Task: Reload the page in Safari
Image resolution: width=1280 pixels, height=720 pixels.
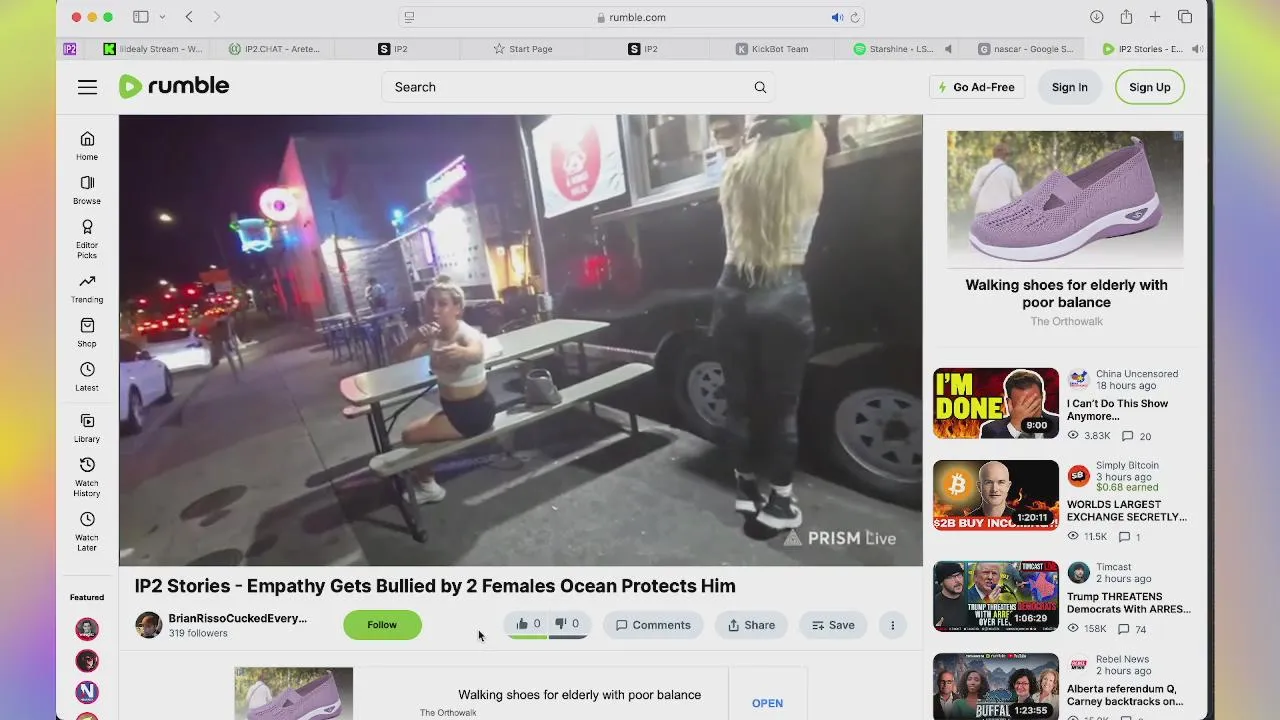Action: (855, 17)
